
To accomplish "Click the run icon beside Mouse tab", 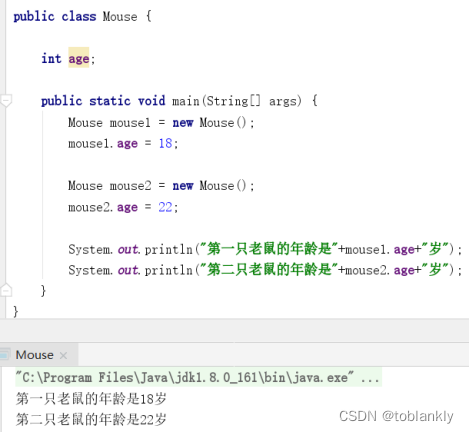I will pos(4,355).
